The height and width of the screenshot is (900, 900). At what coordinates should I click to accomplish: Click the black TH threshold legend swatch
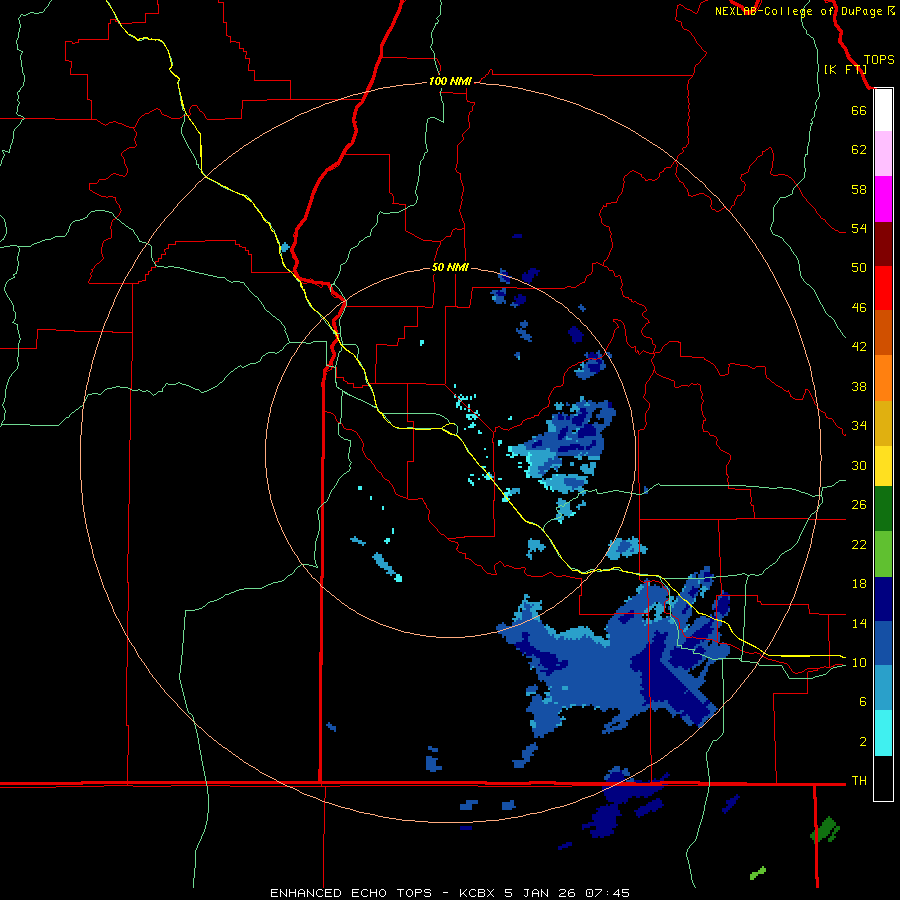[x=883, y=778]
